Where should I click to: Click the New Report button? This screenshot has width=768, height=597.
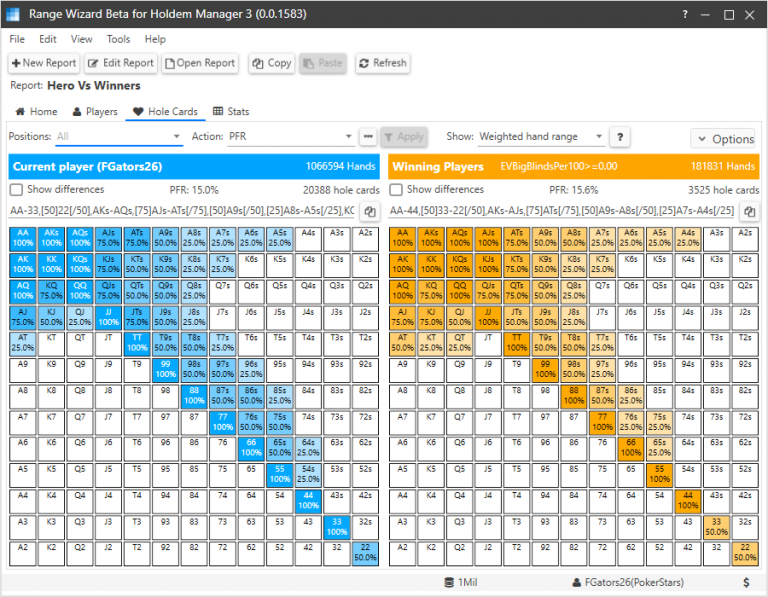44,63
